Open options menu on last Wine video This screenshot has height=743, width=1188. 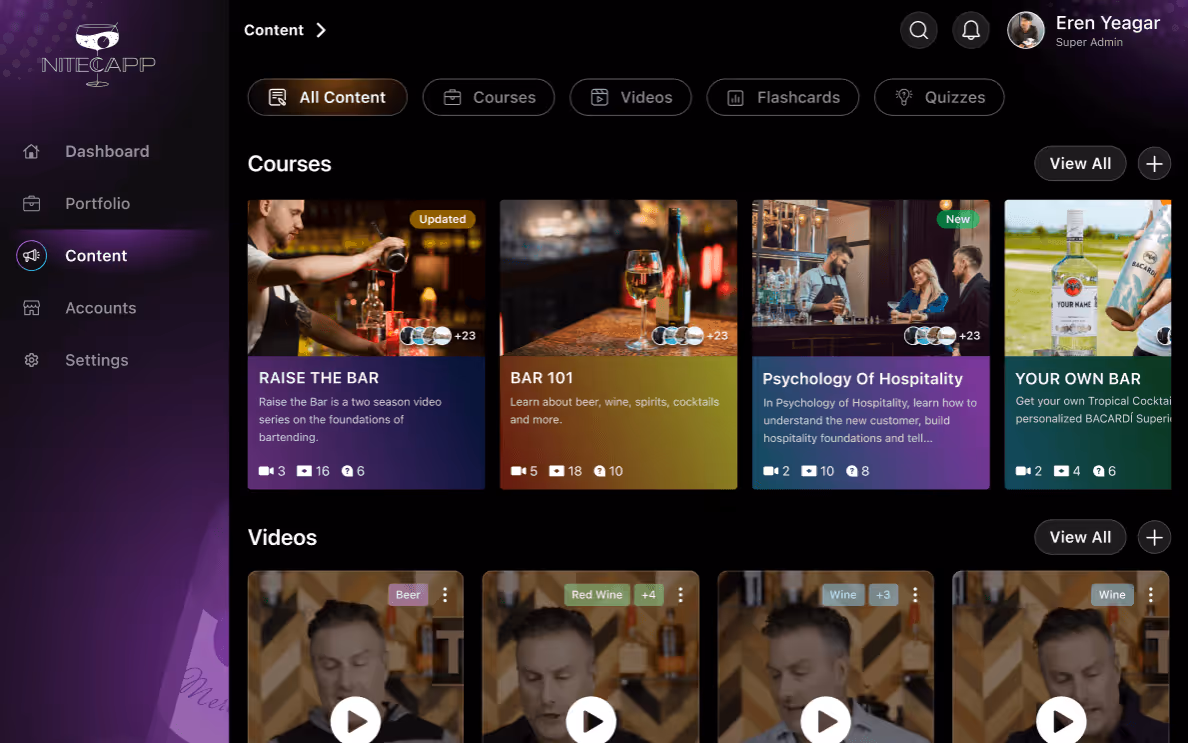tap(1150, 595)
